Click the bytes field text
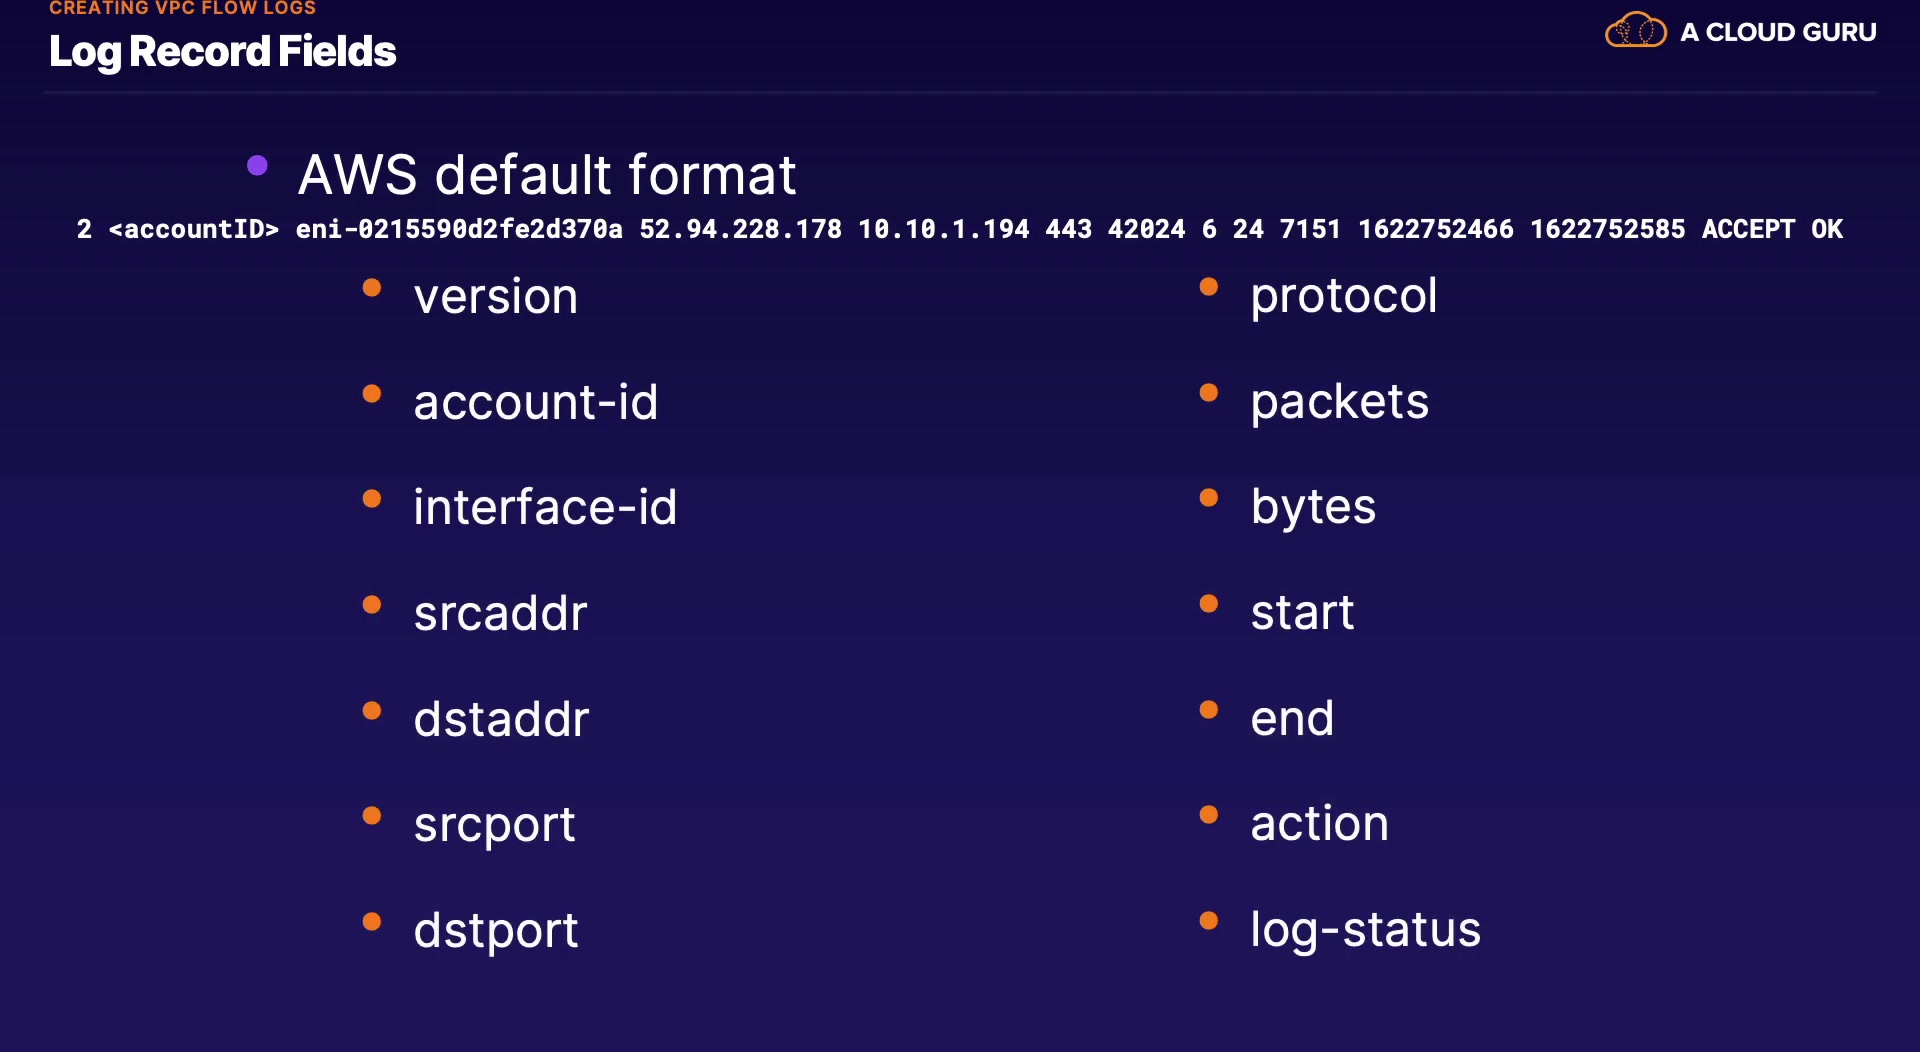The height and width of the screenshot is (1052, 1920). (1313, 507)
